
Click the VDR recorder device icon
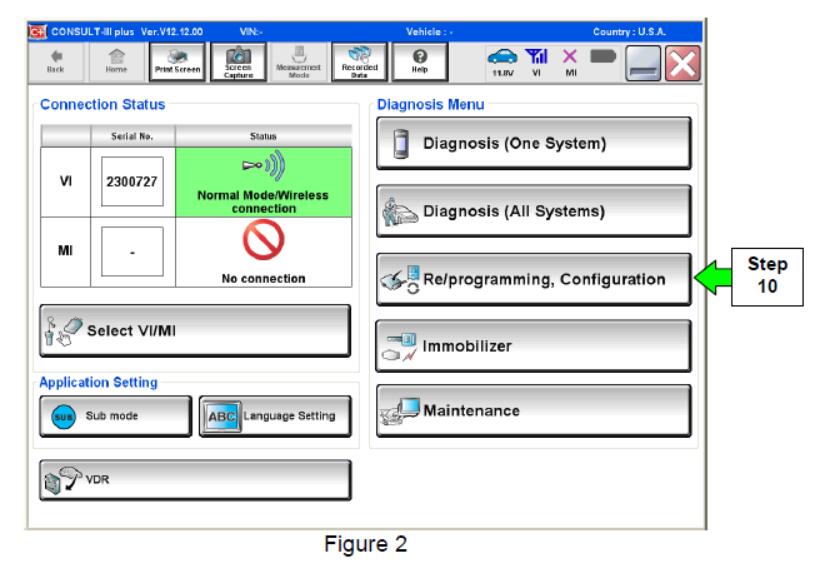[x=63, y=480]
